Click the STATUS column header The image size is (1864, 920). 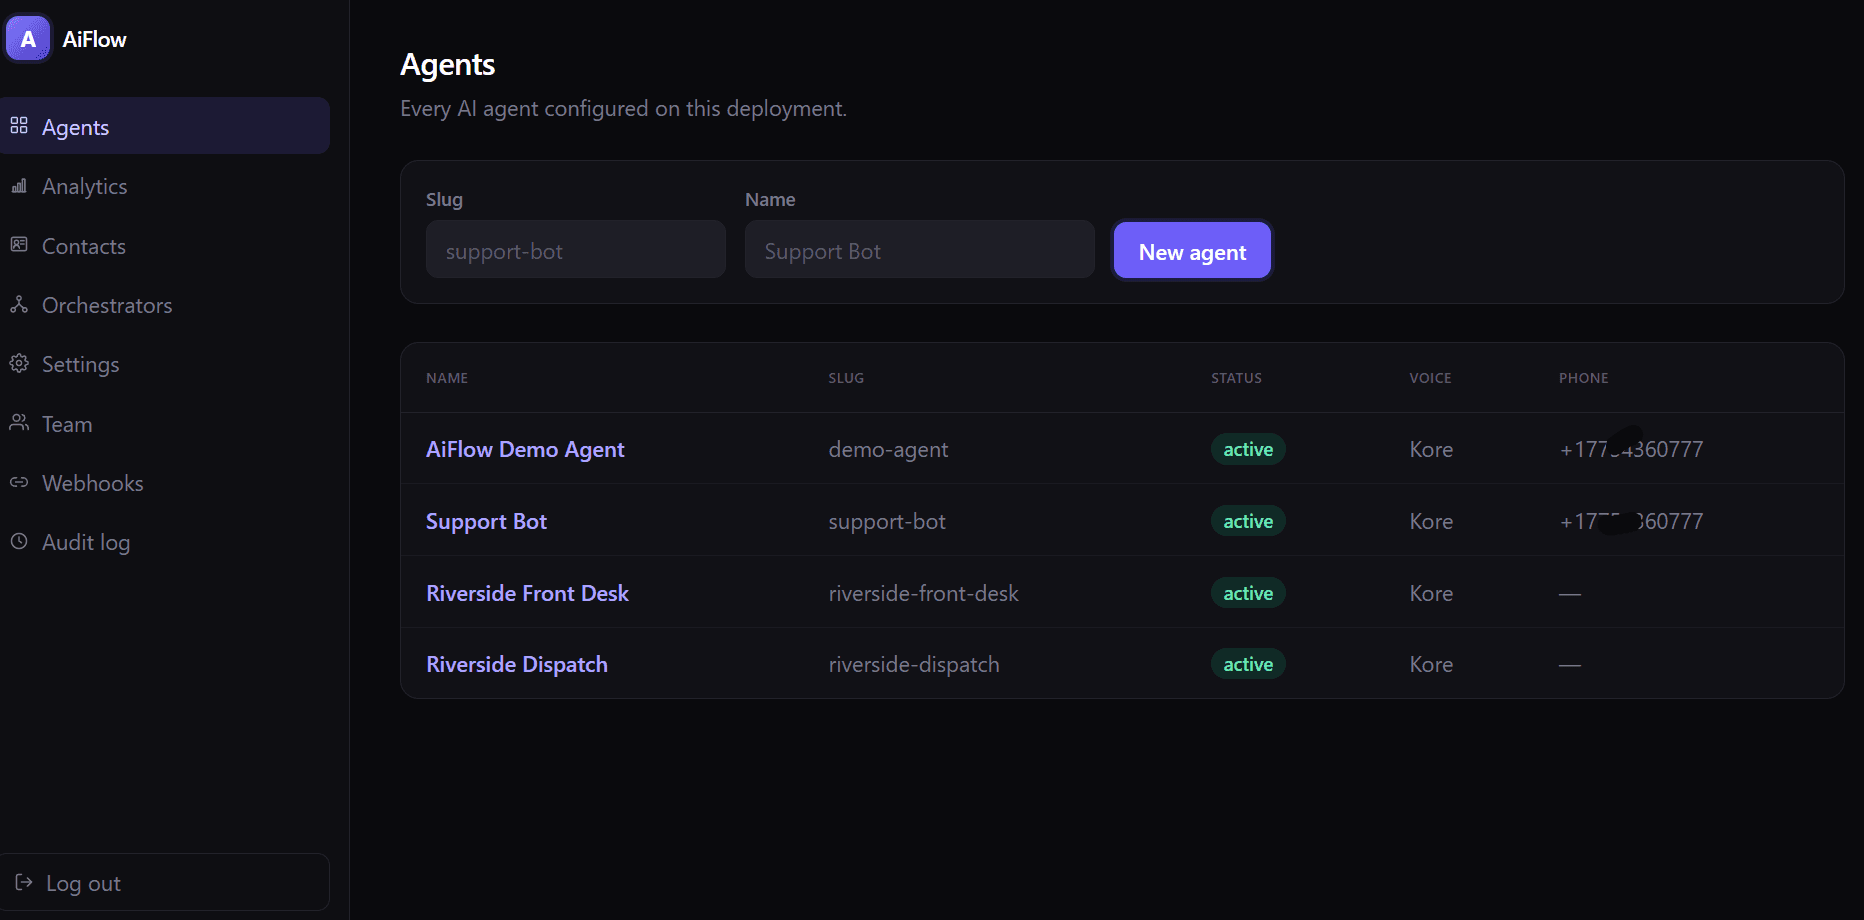pos(1236,378)
